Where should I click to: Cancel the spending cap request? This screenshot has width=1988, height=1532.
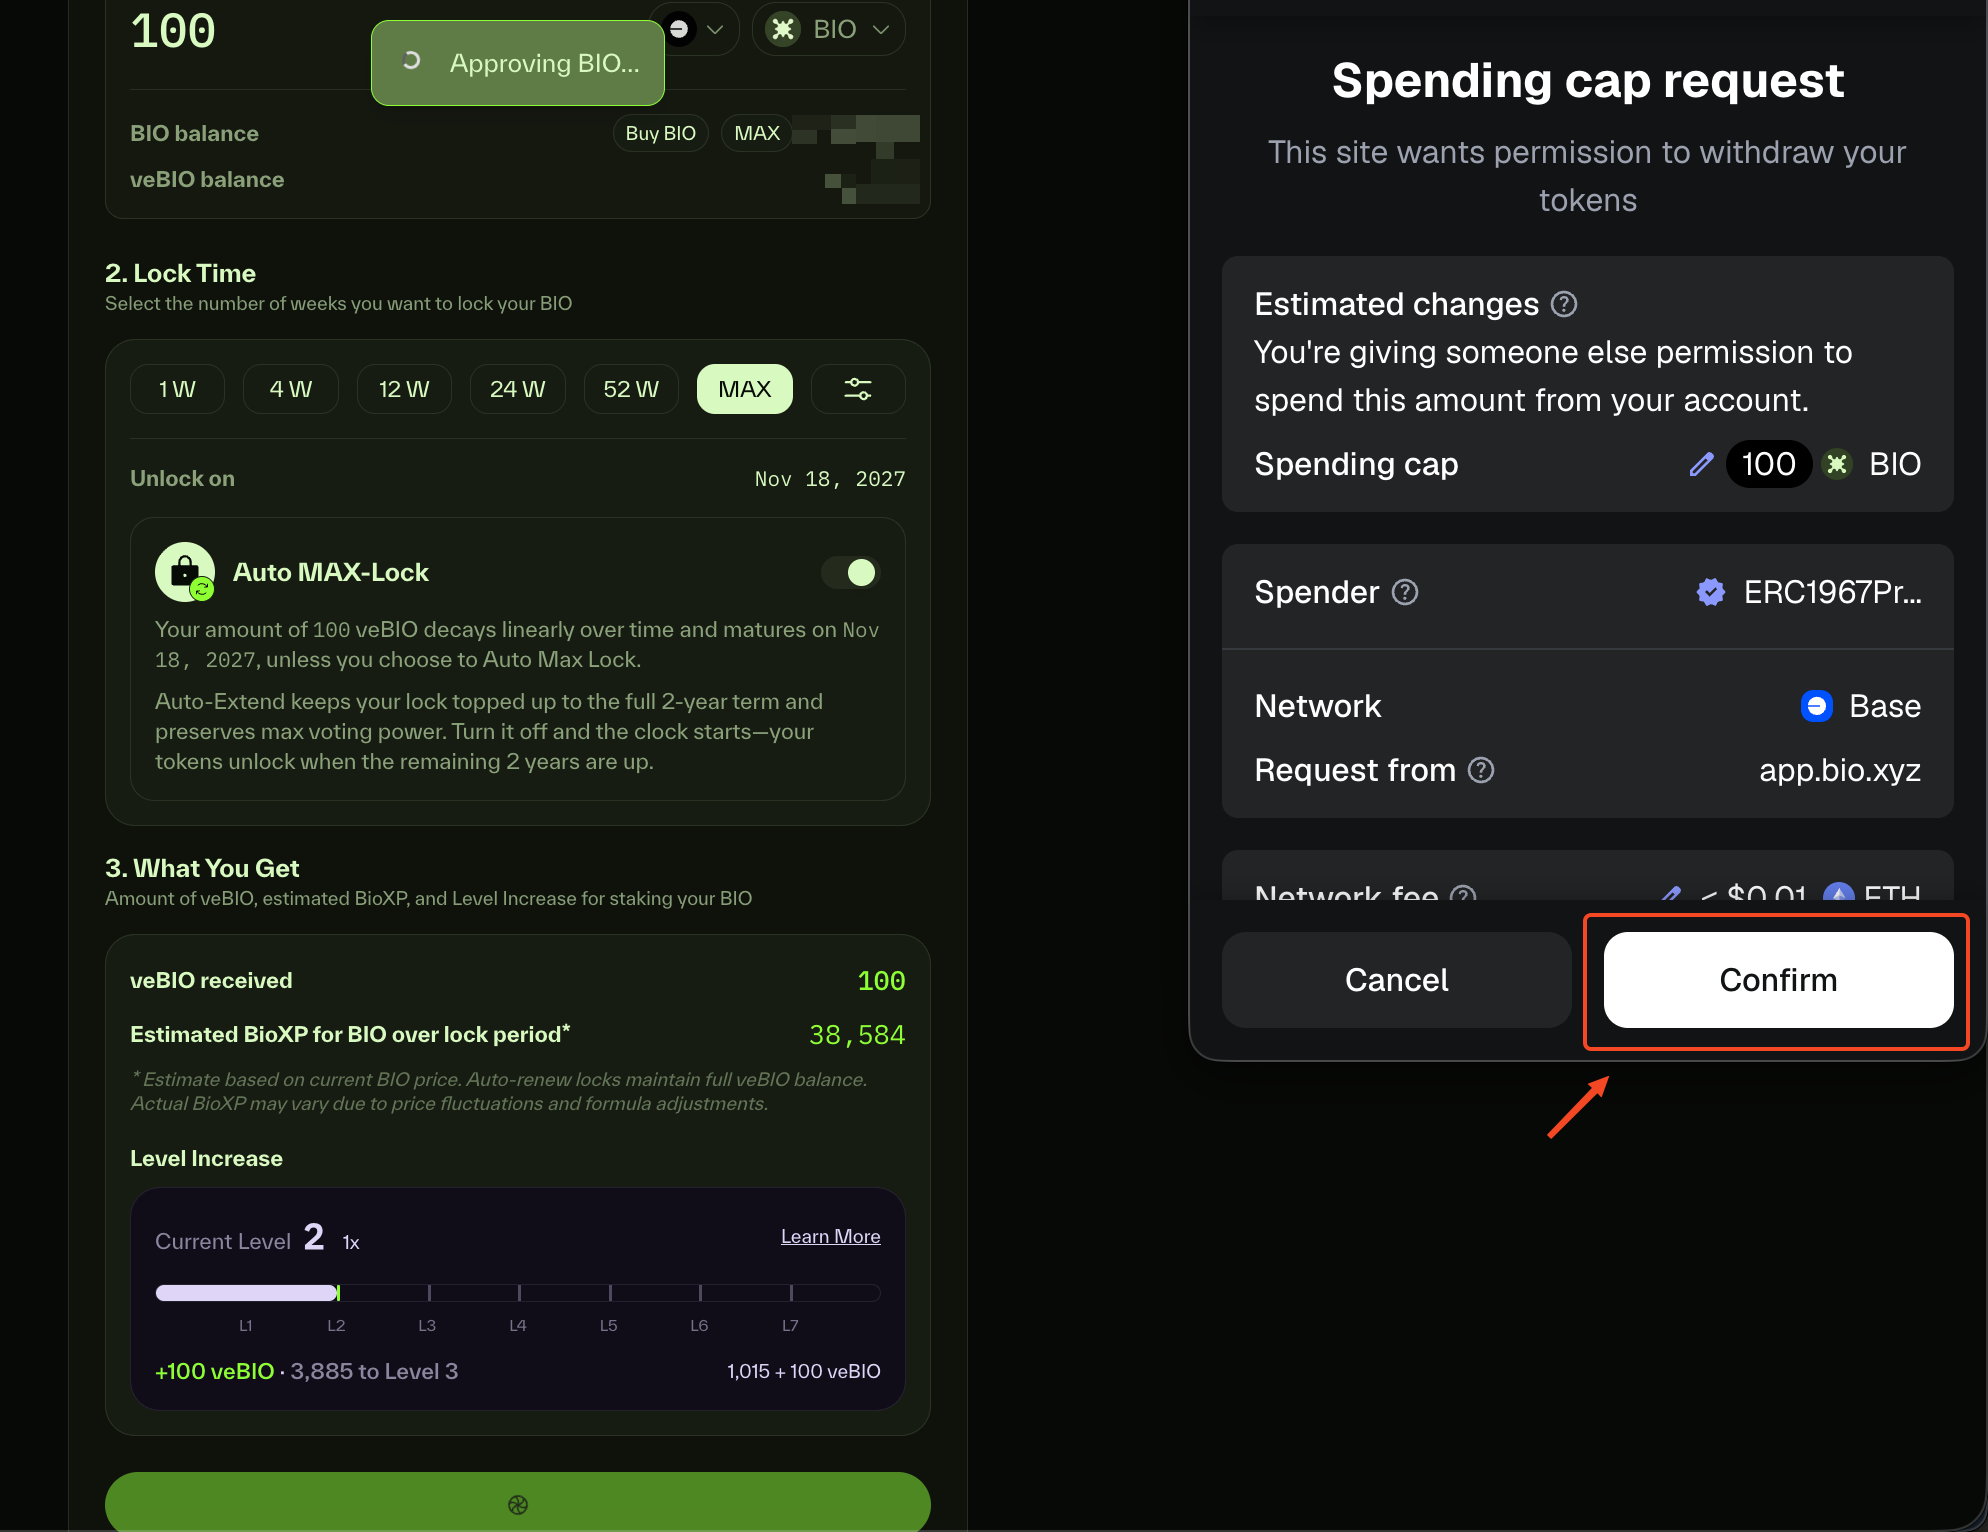(x=1396, y=980)
